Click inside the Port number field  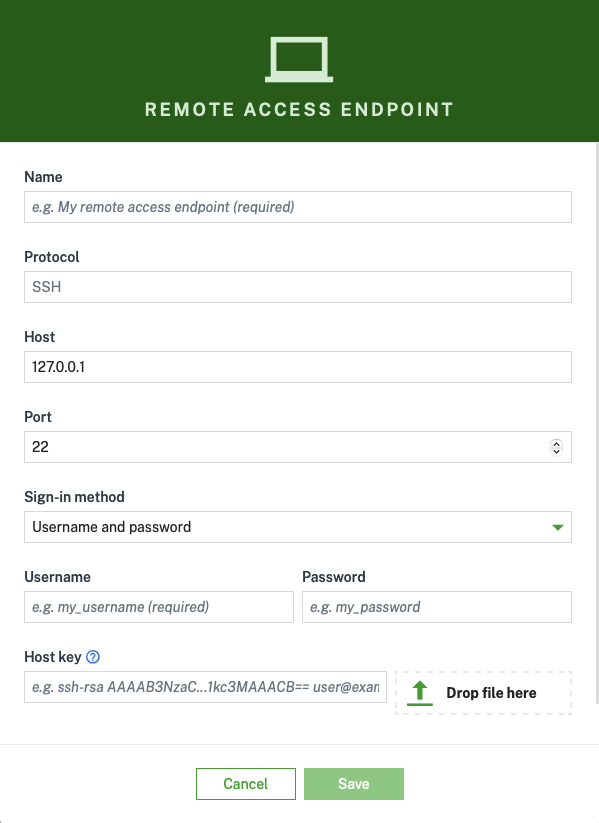[x=280, y=447]
